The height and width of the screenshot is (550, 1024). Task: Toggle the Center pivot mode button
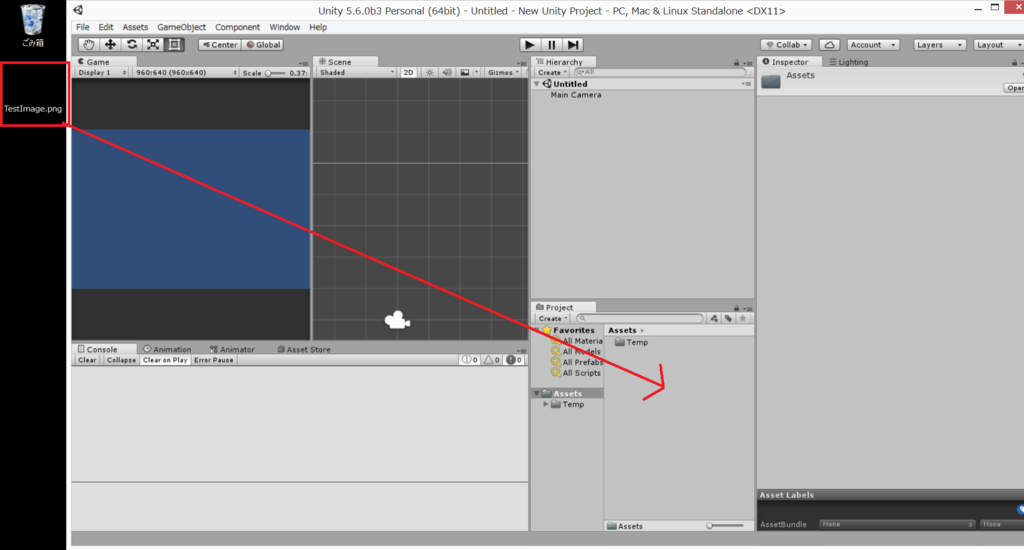[220, 44]
